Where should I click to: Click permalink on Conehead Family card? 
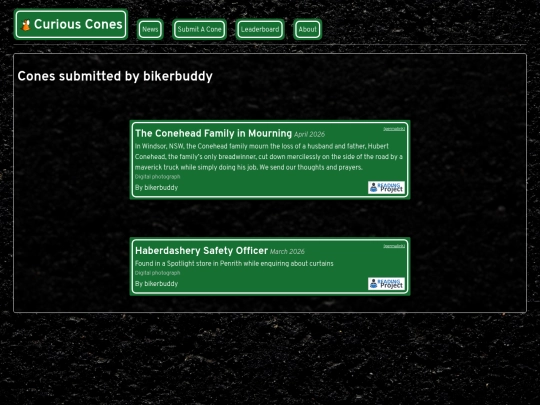(x=394, y=129)
